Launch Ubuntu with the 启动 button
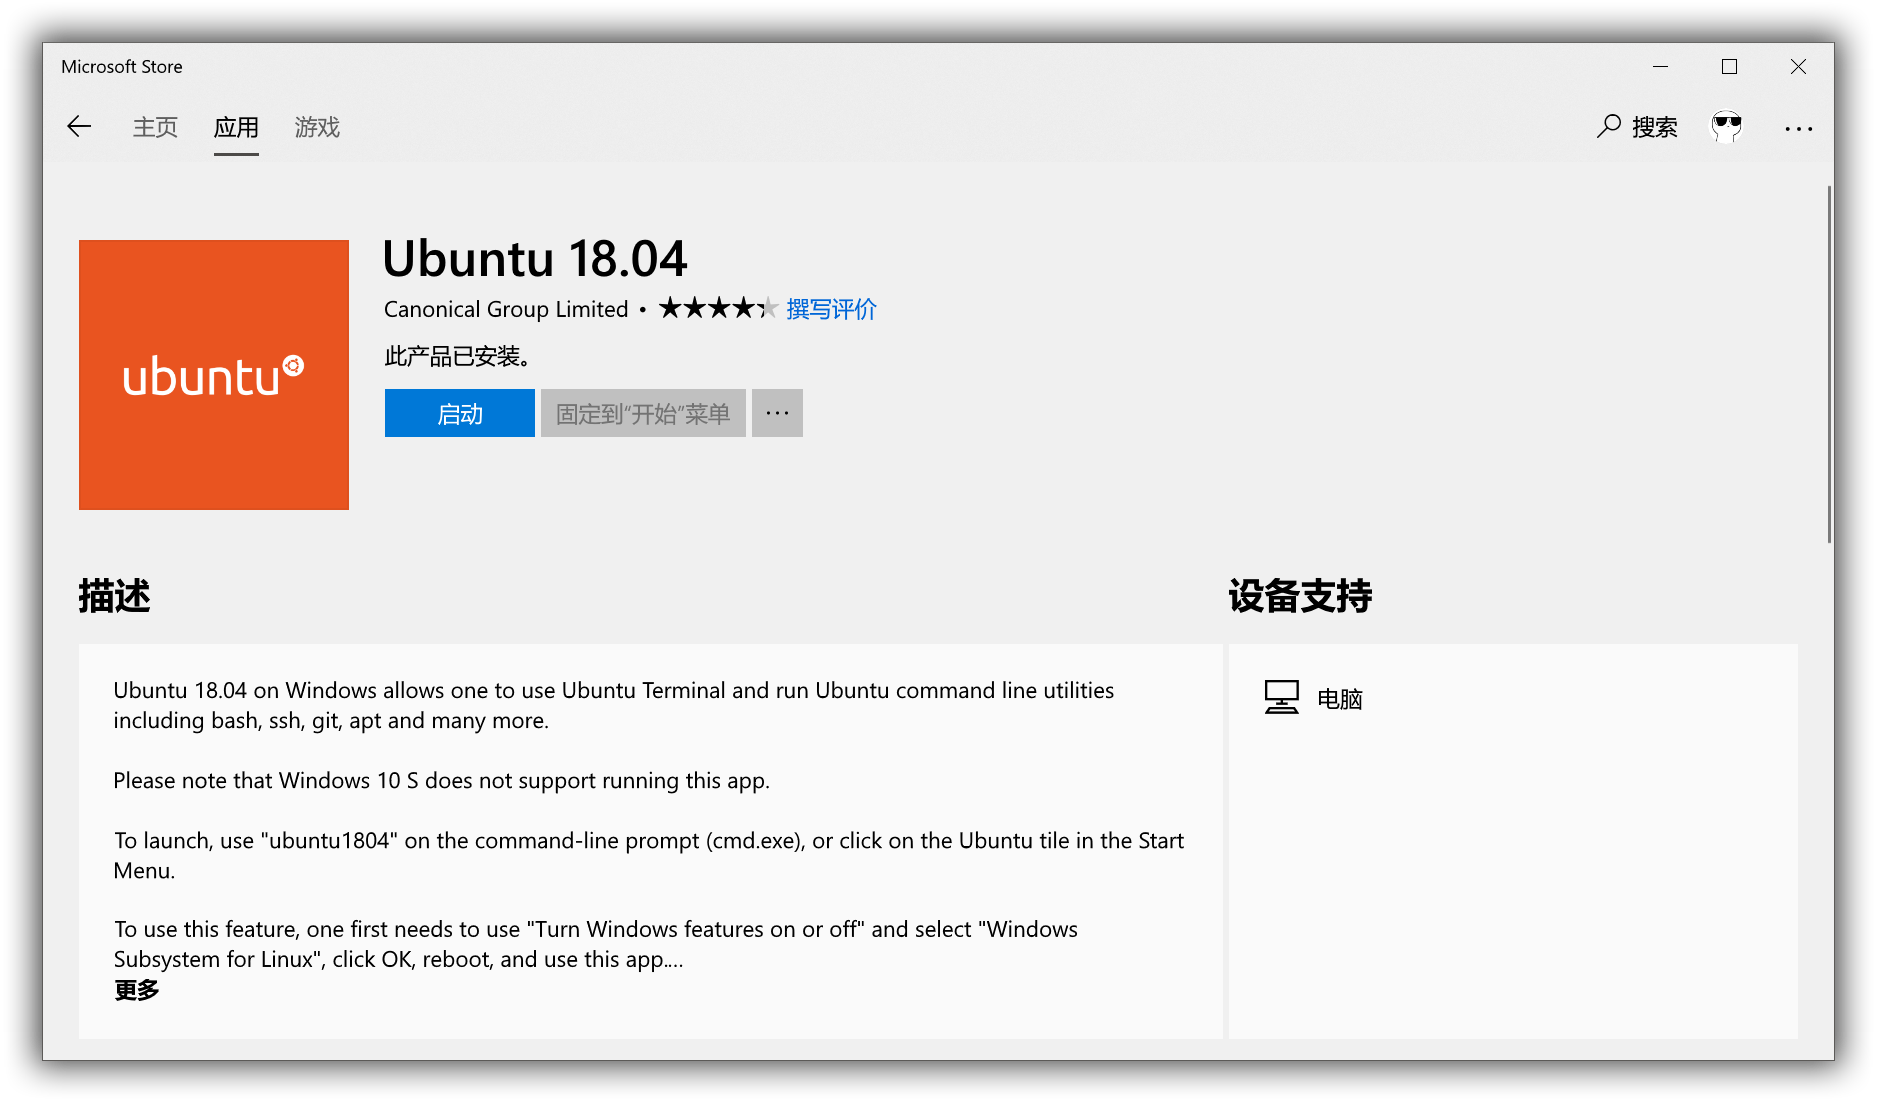 click(460, 413)
